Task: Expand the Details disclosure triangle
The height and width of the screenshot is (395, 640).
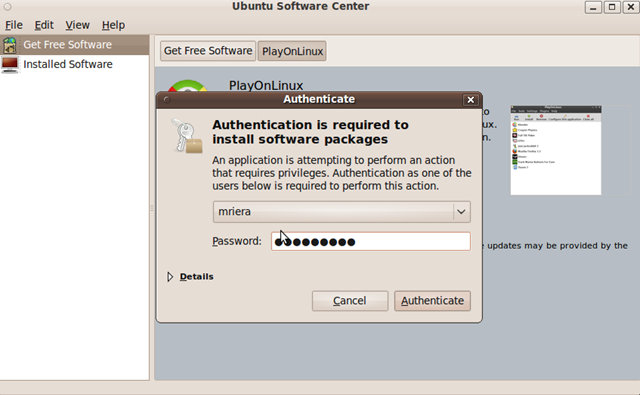Action: coord(170,277)
